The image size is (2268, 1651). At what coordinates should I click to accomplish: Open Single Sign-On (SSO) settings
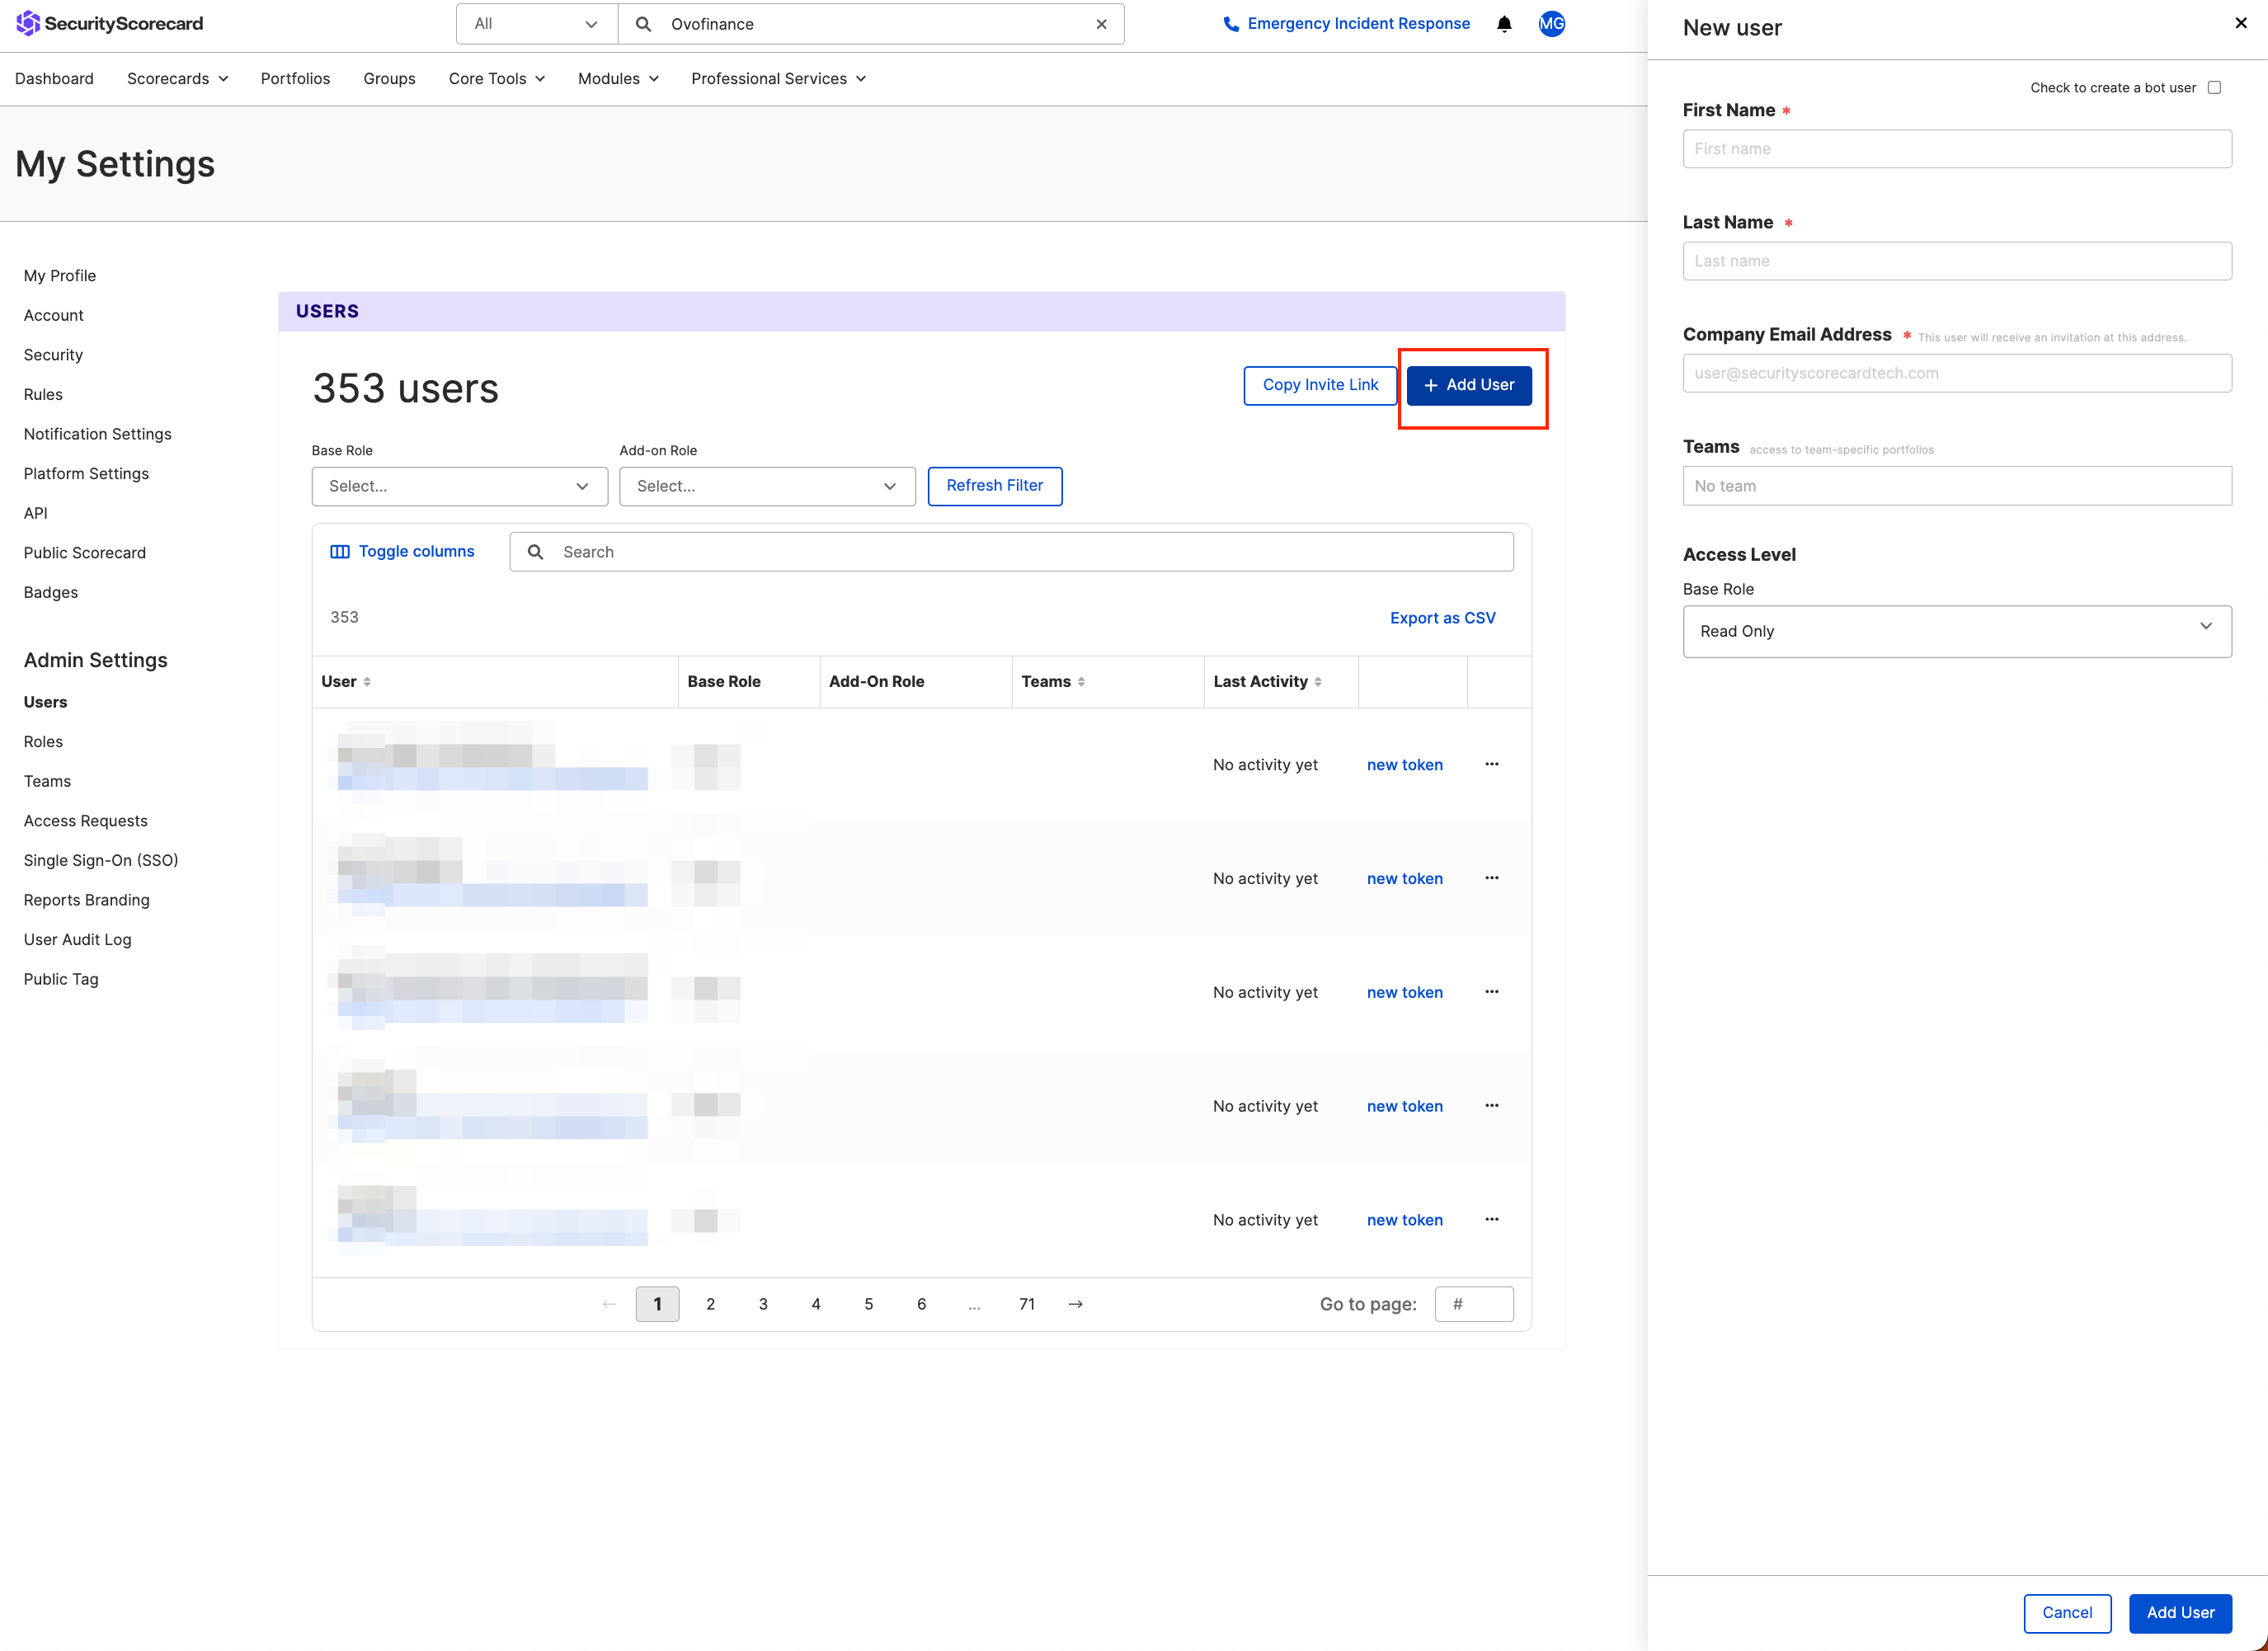[x=101, y=861]
